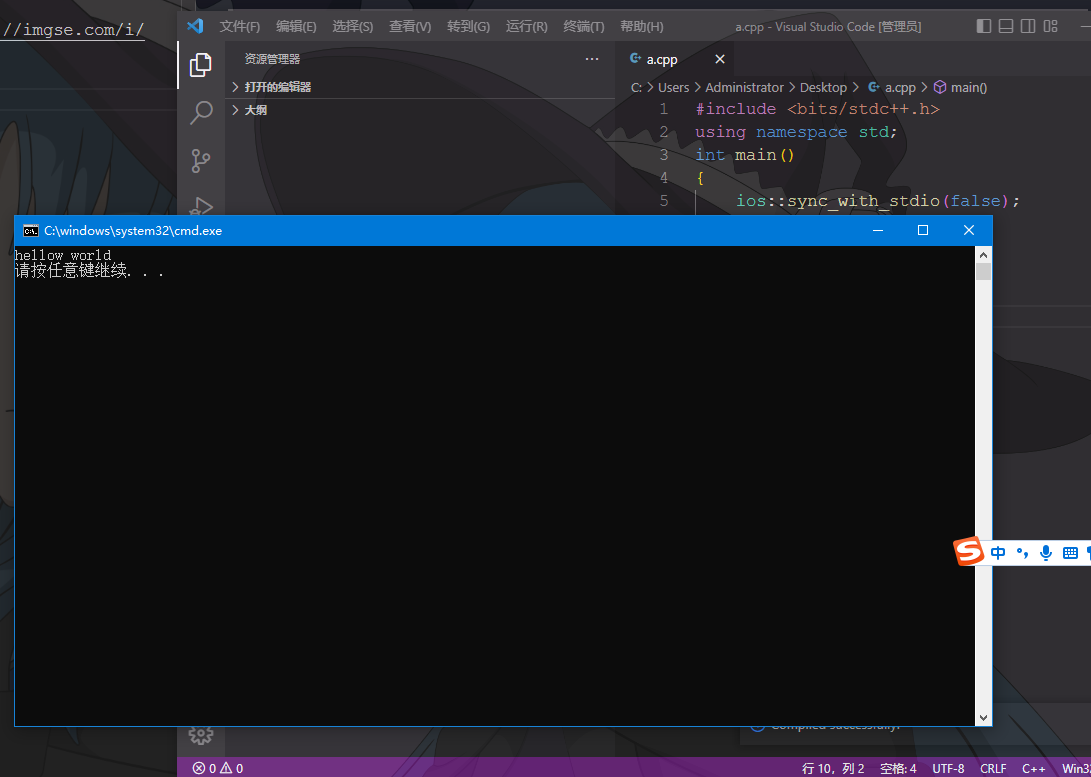
Task: Close the a.cpp editor tab
Action: tap(720, 59)
